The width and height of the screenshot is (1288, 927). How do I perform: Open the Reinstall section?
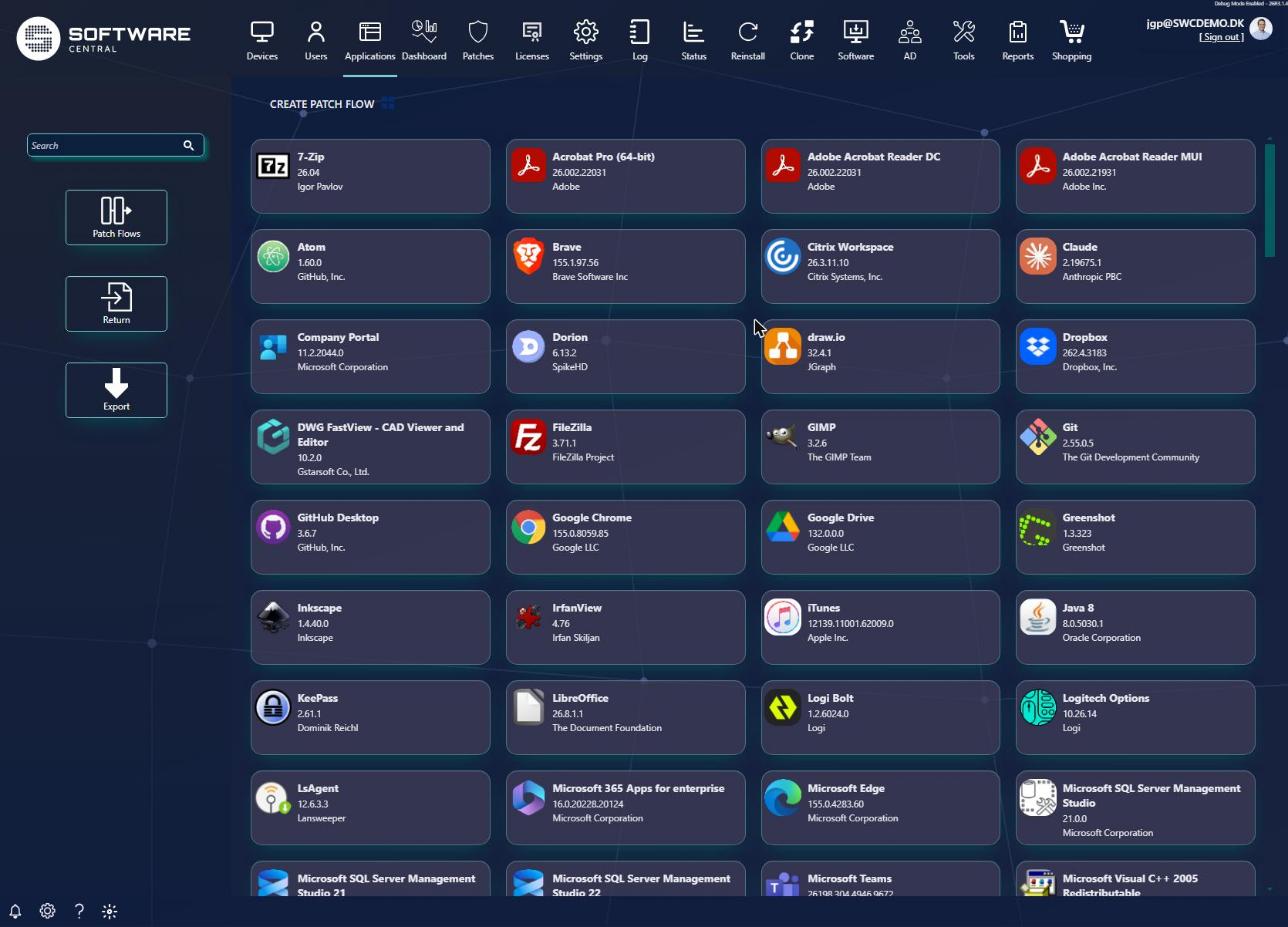pos(748,41)
